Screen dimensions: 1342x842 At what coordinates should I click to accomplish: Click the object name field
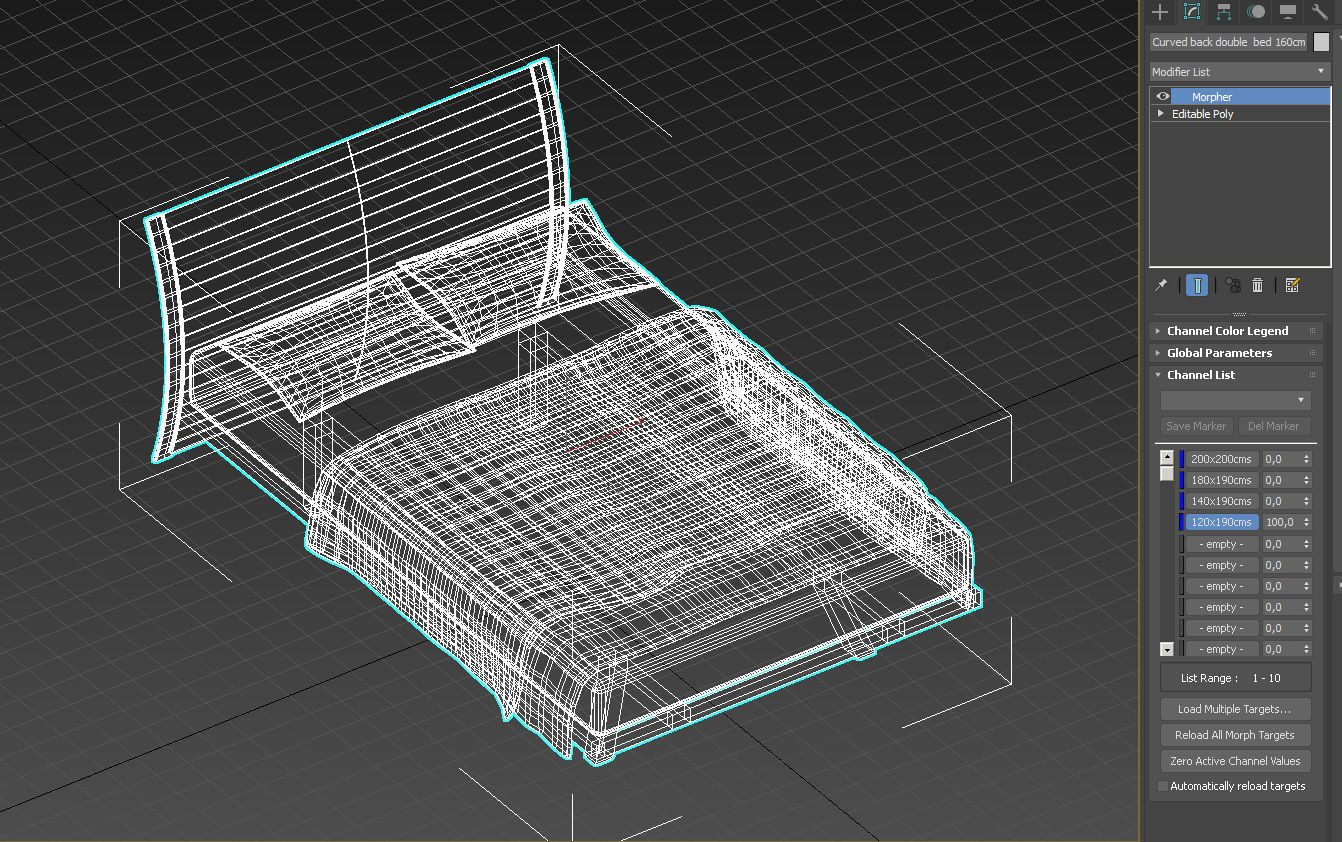click(x=1229, y=42)
